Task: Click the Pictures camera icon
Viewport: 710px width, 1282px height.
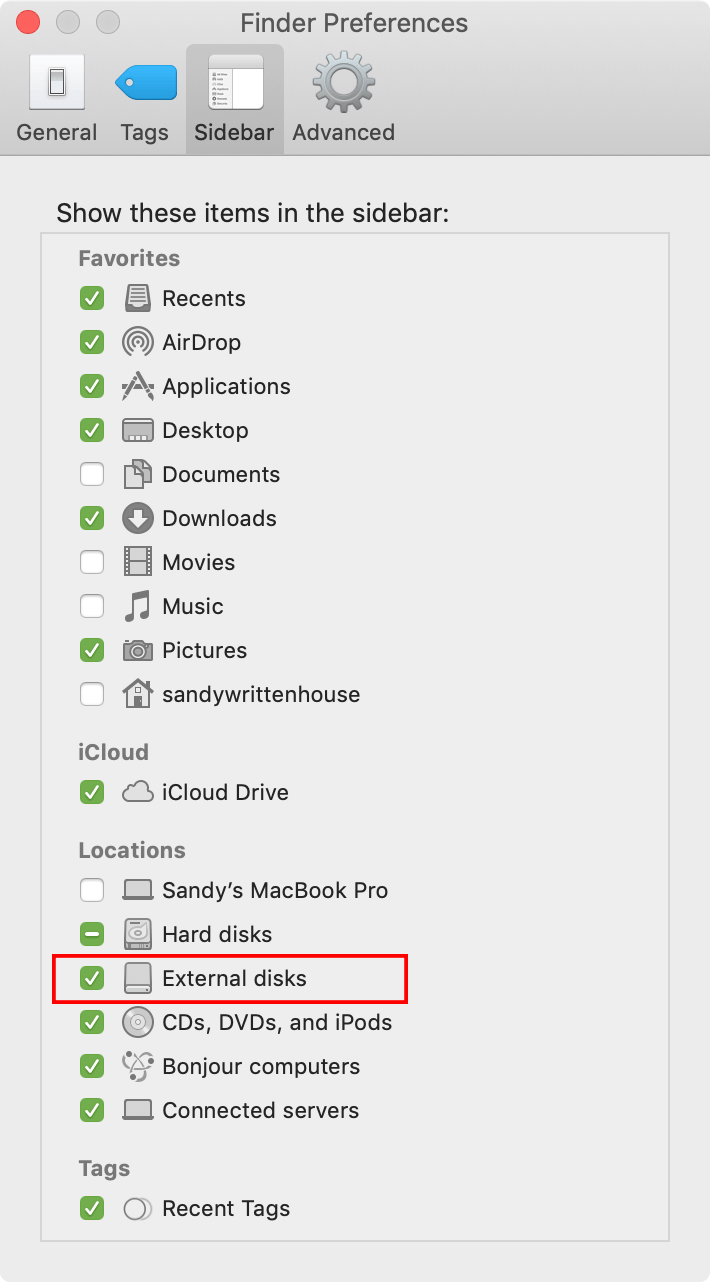Action: click(x=138, y=650)
